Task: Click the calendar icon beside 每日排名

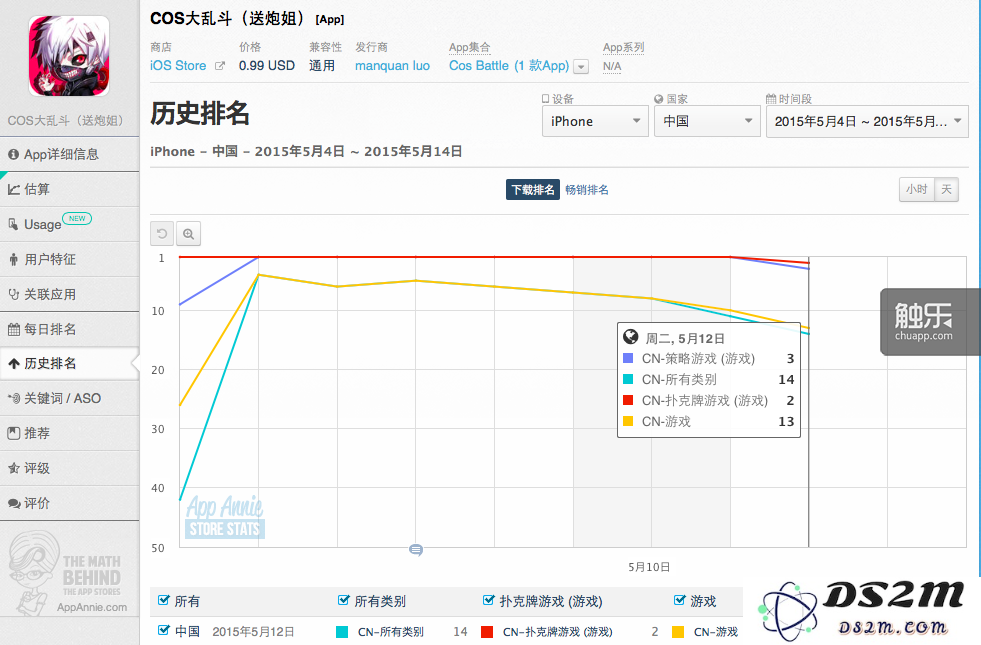Action: click(14, 329)
